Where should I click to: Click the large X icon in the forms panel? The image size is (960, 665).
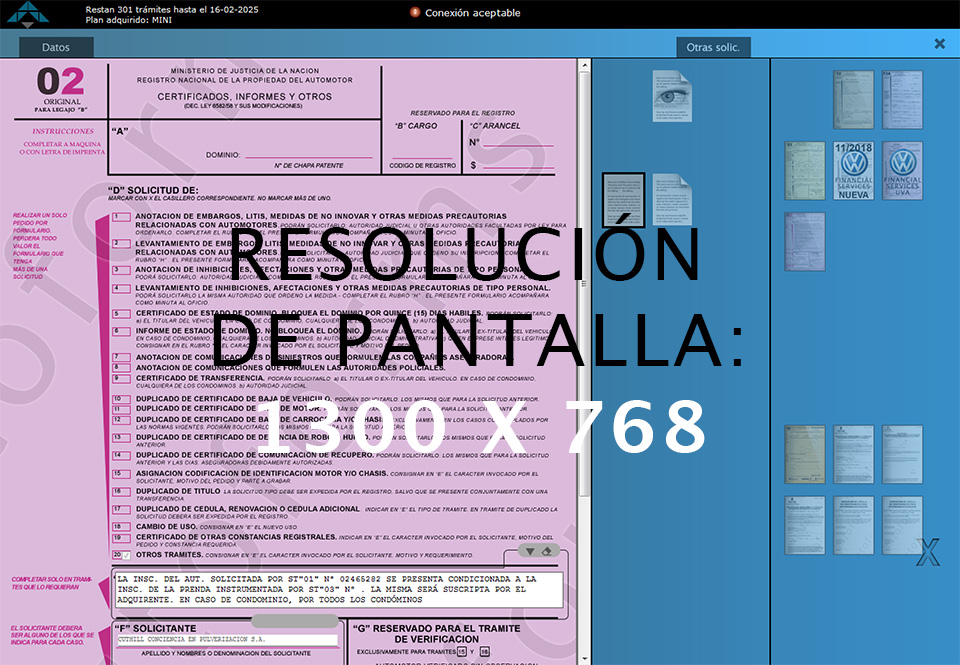928,551
